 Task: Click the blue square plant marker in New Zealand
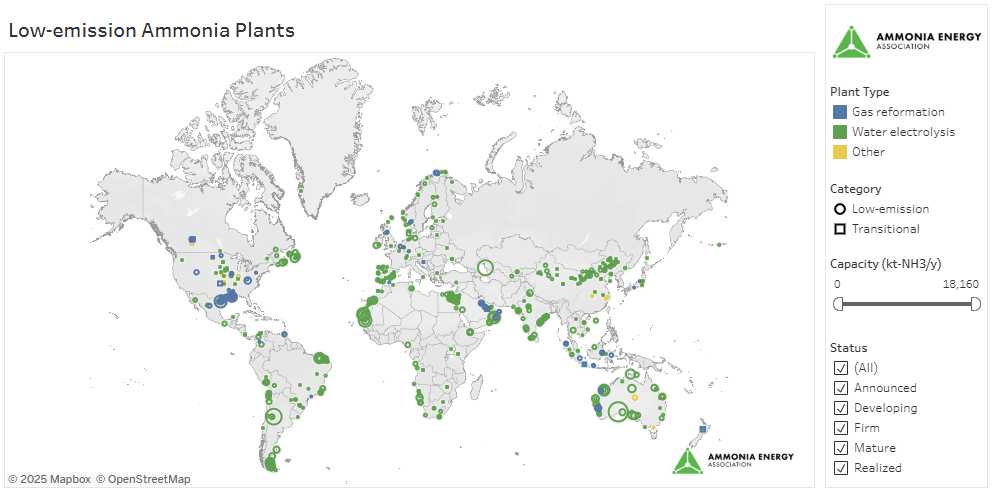click(x=702, y=429)
